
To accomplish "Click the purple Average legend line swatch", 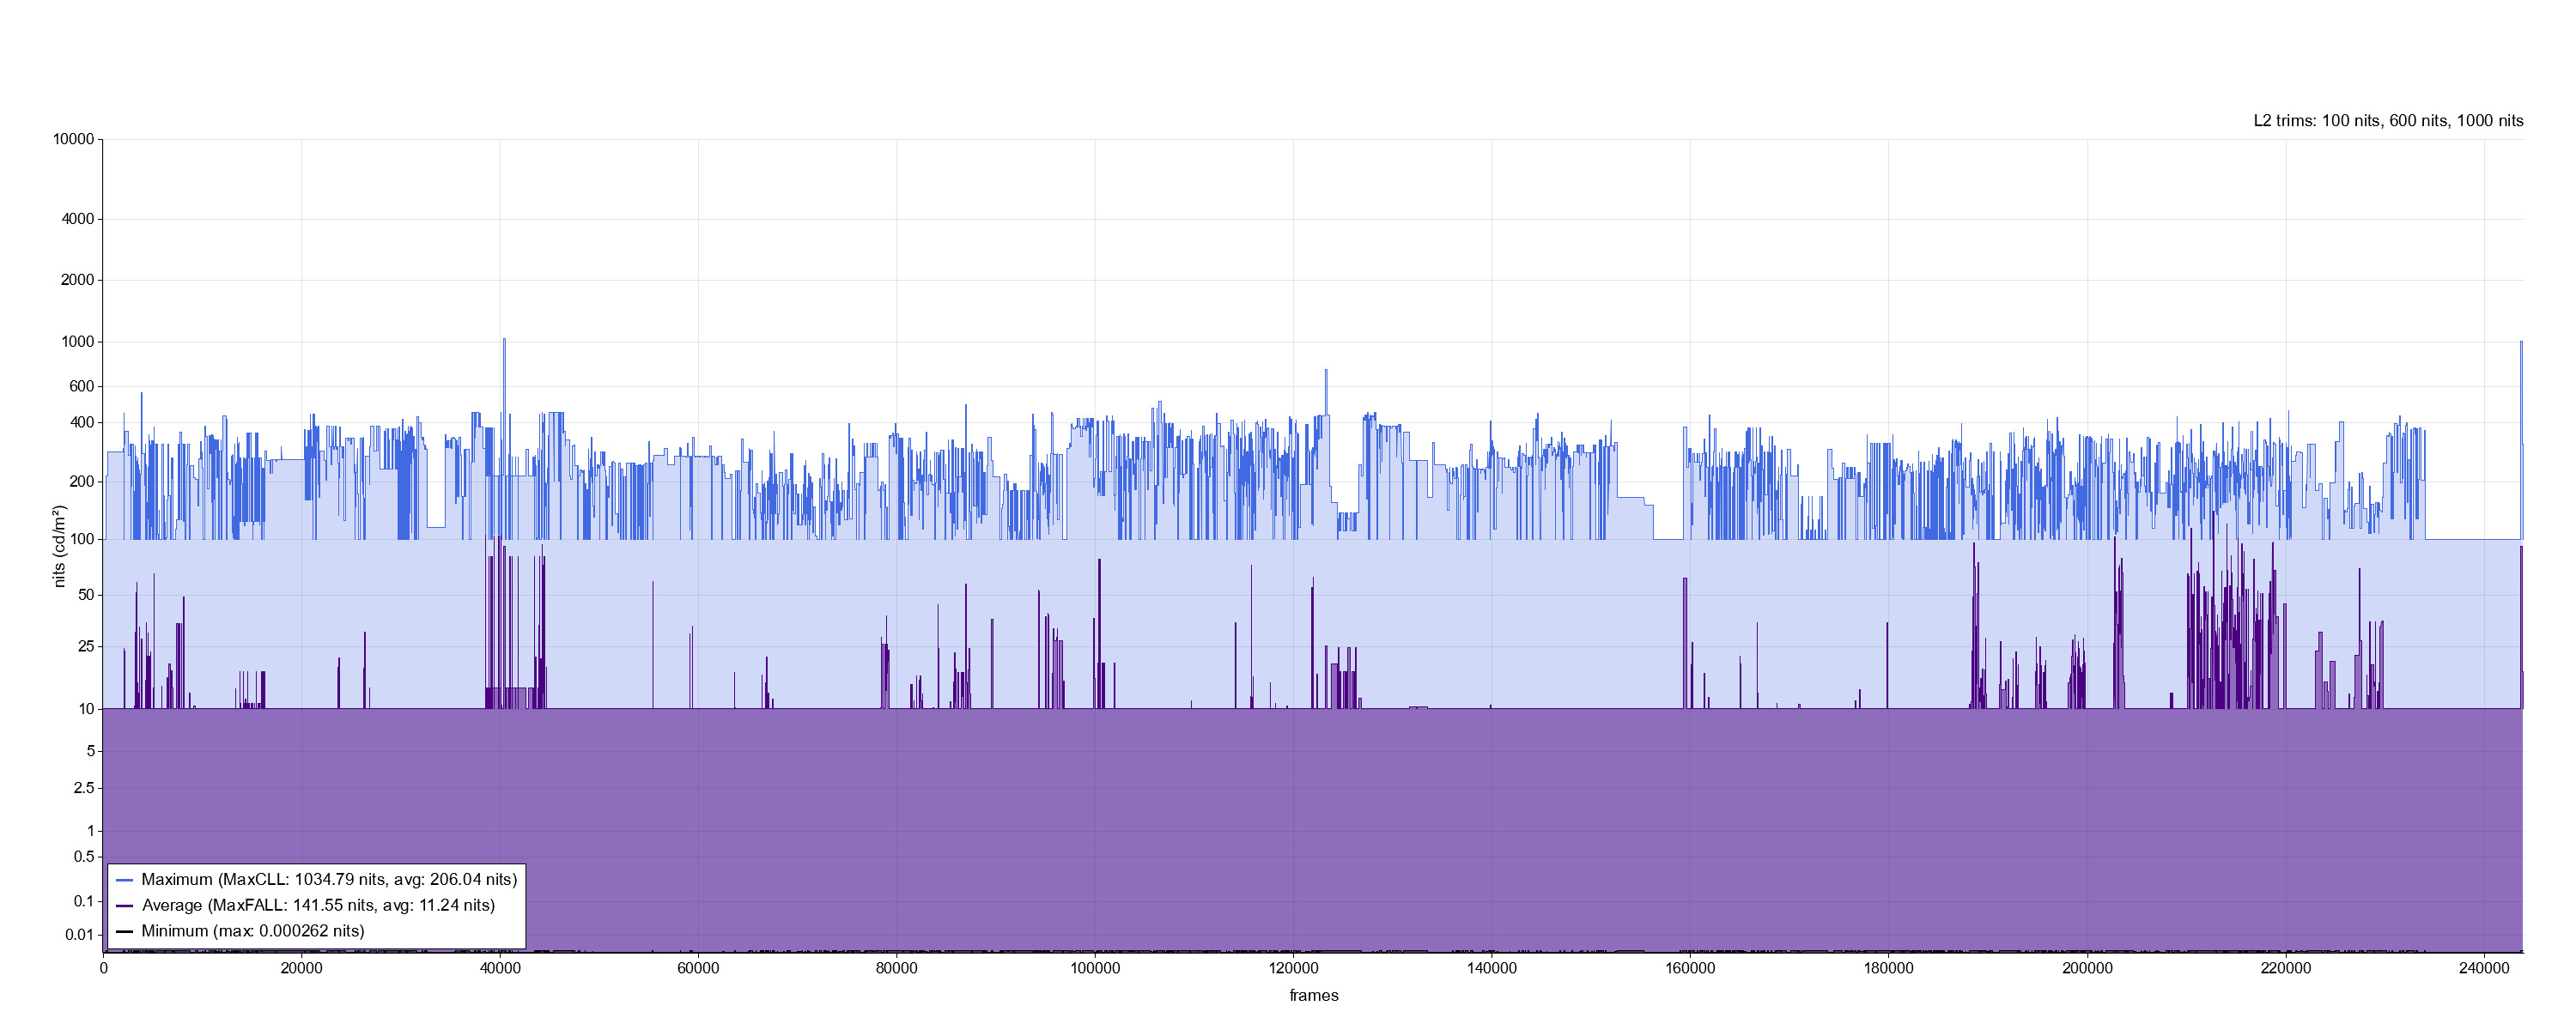I will pos(124,906).
